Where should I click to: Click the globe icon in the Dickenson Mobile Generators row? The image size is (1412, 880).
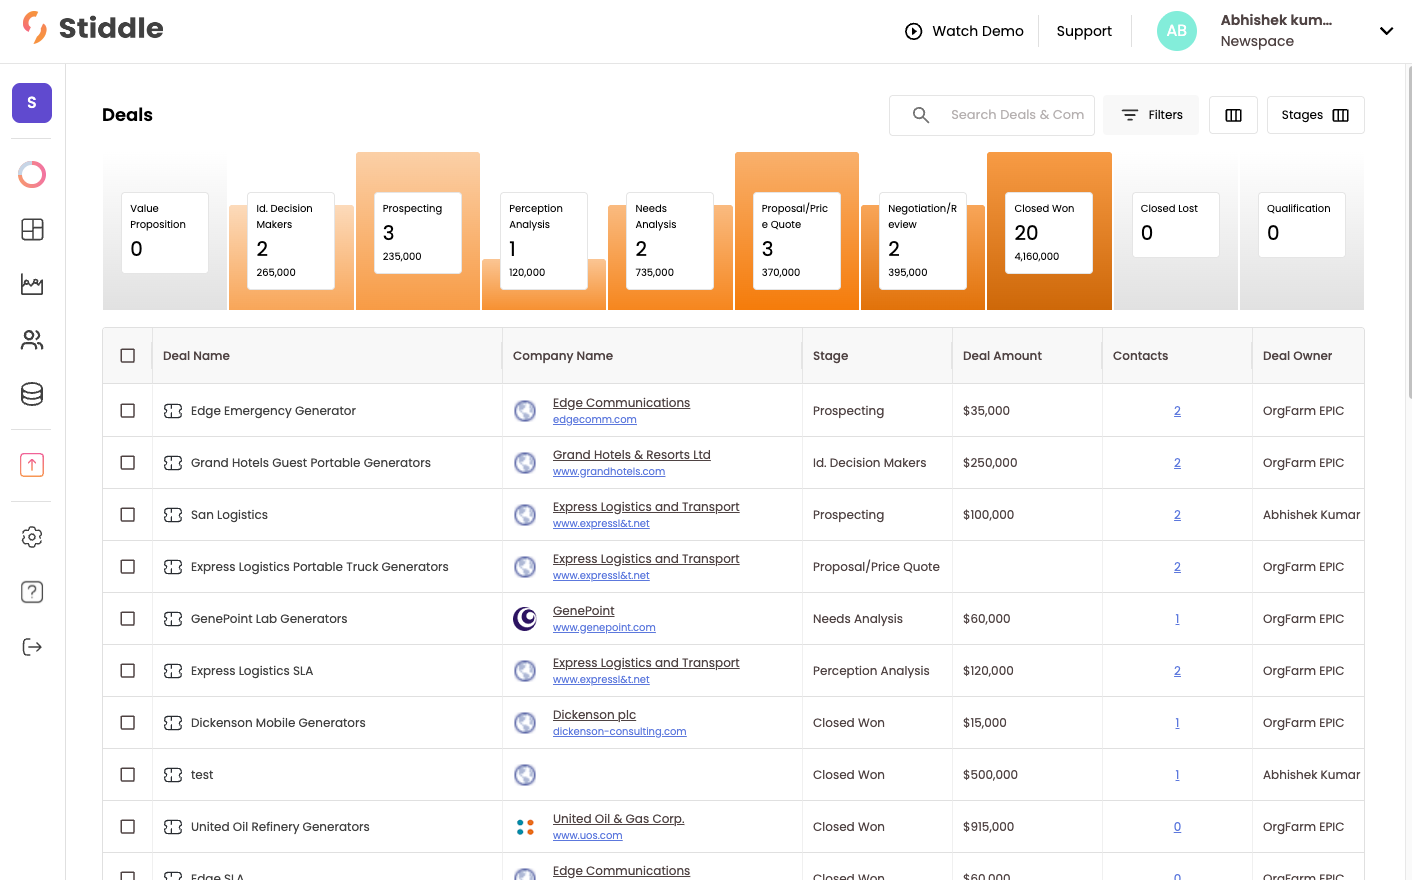tap(525, 723)
